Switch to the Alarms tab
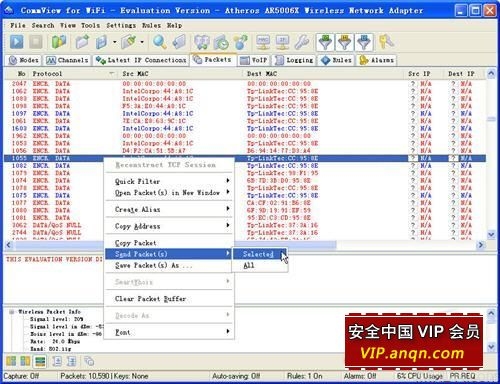The width and height of the screenshot is (500, 384). point(377,60)
